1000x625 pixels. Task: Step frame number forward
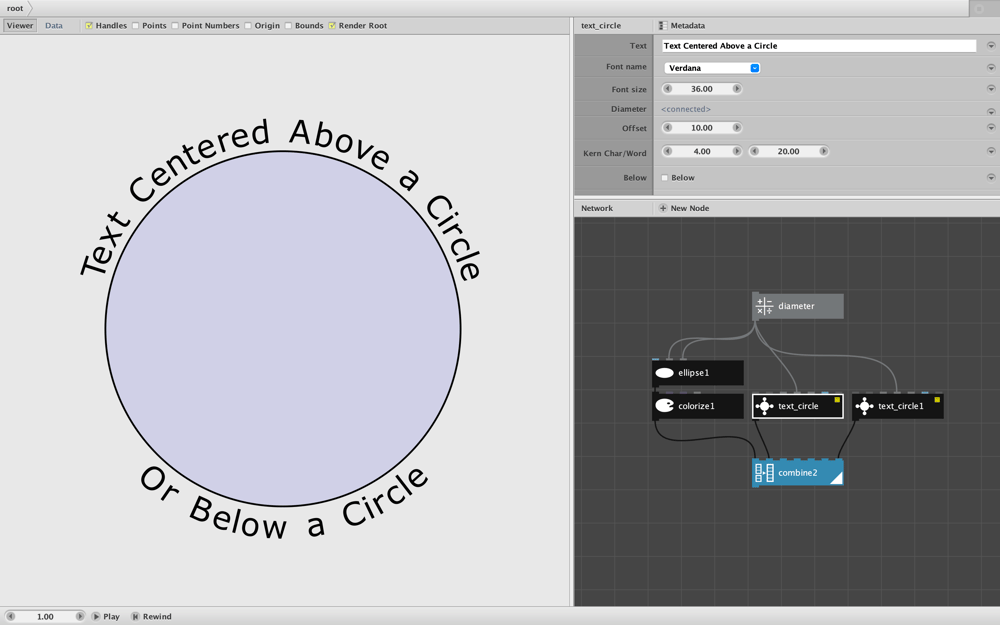[80, 616]
